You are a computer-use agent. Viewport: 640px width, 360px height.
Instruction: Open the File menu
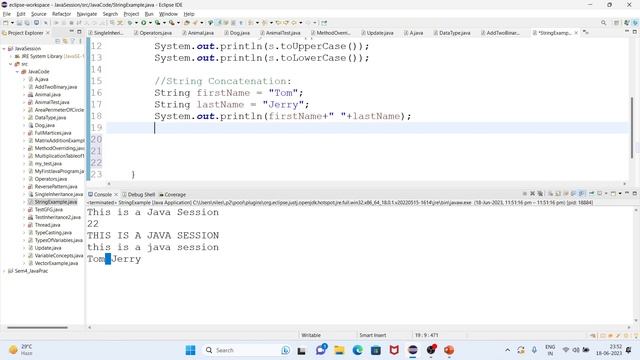[7, 14]
